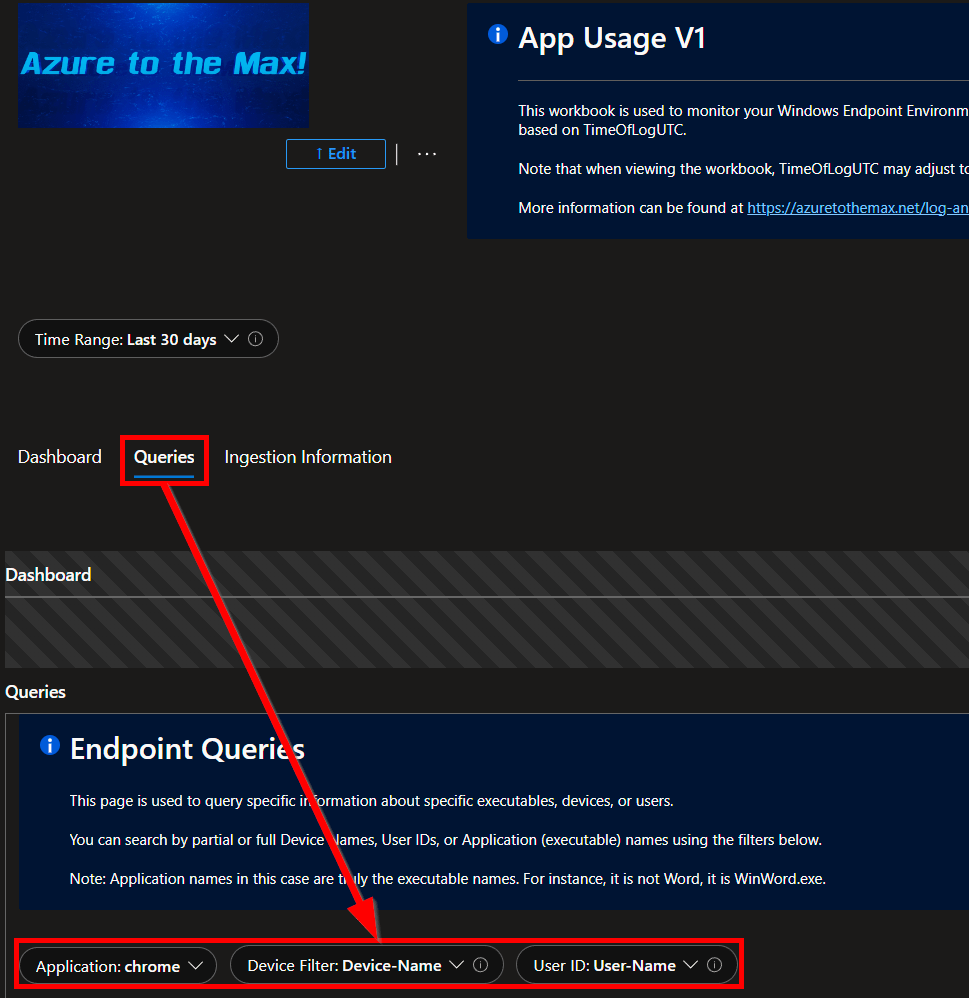Go to the Ingestion Information tab
The image size is (969, 998).
click(x=308, y=457)
